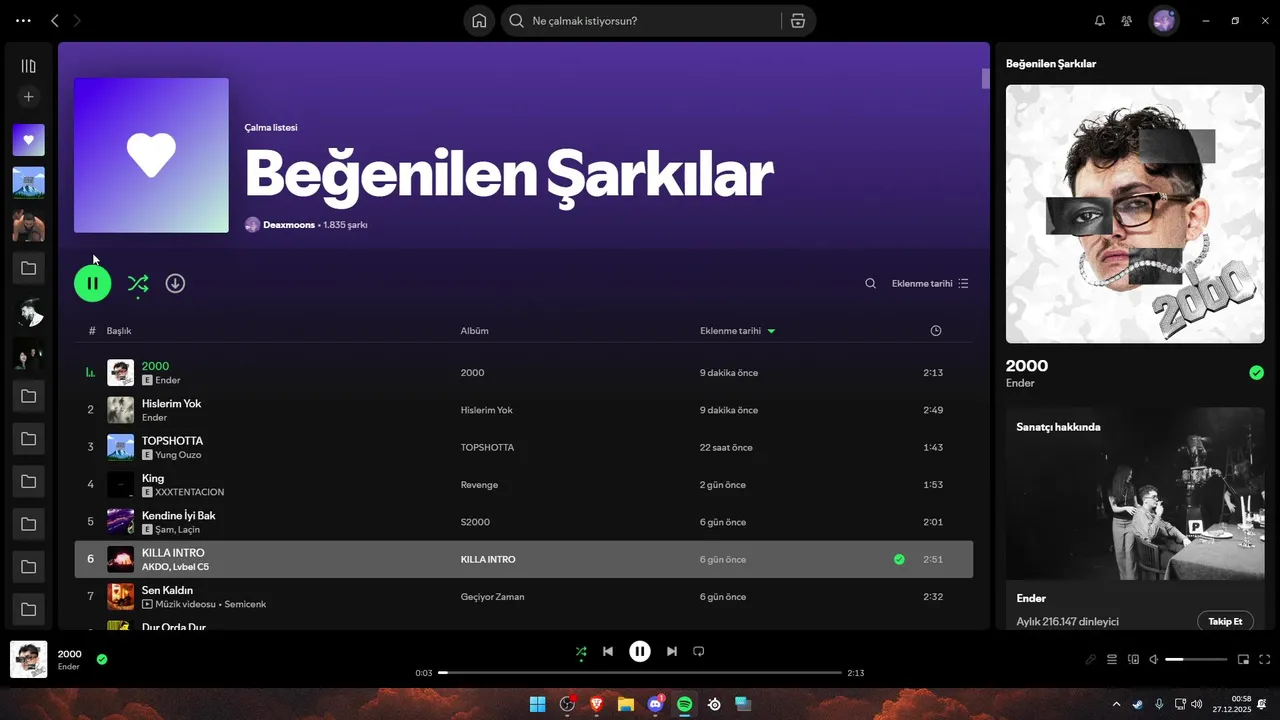
Task: Open album link 'Geçiyor Zaman'
Action: click(x=492, y=597)
